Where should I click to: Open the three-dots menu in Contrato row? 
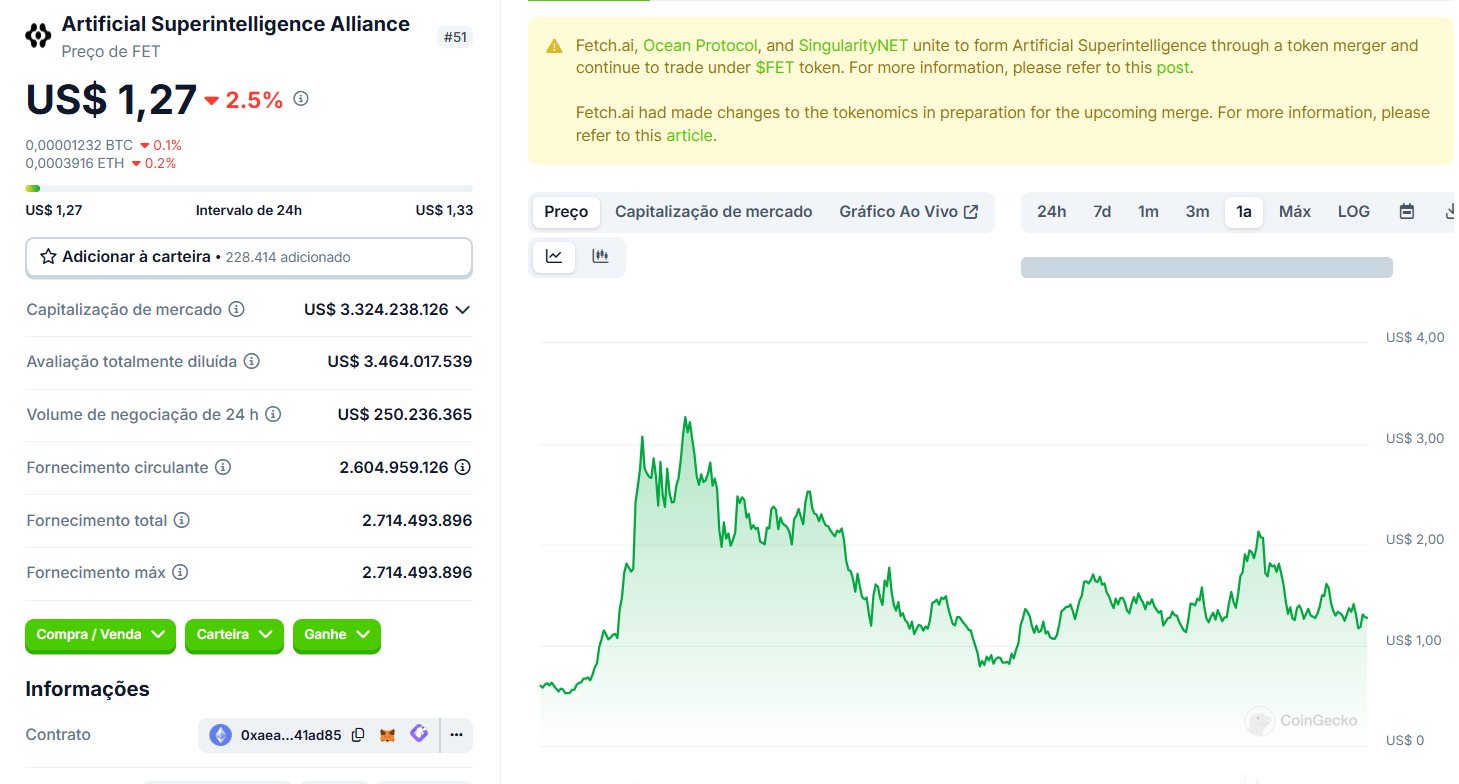(457, 735)
